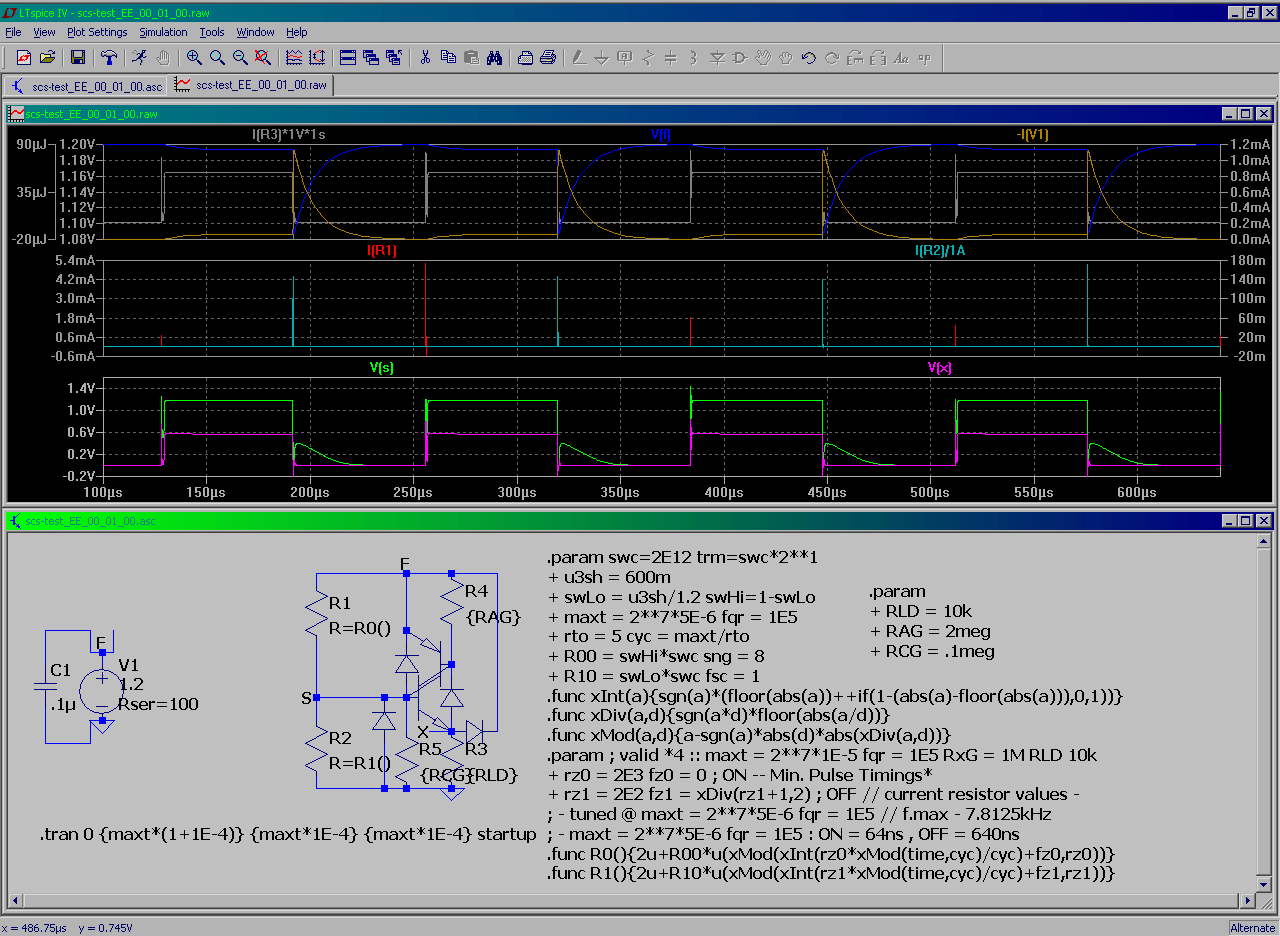Click the -I(V1) trace label

pos(1031,134)
